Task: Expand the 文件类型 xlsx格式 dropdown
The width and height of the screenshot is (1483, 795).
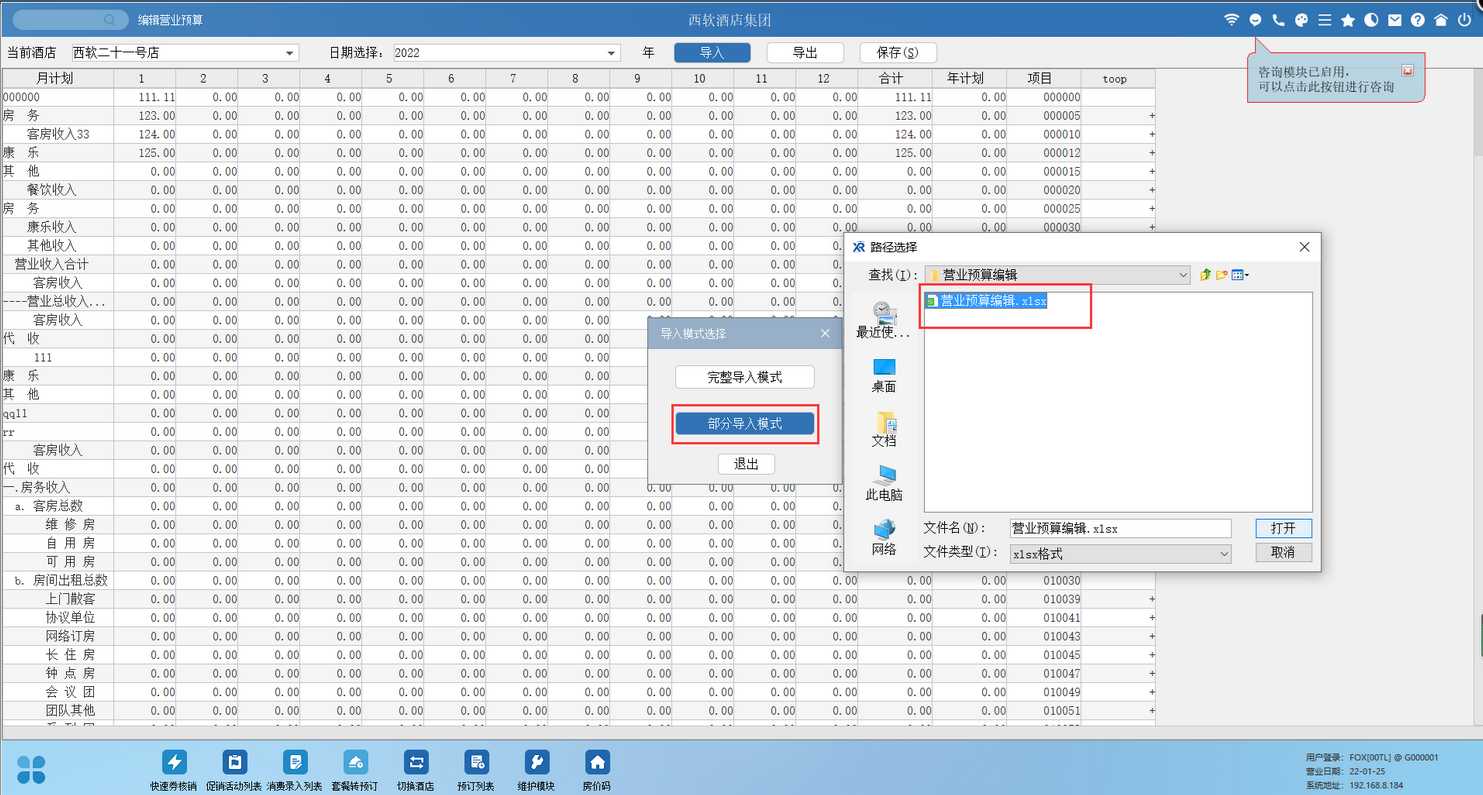Action: coord(1224,553)
